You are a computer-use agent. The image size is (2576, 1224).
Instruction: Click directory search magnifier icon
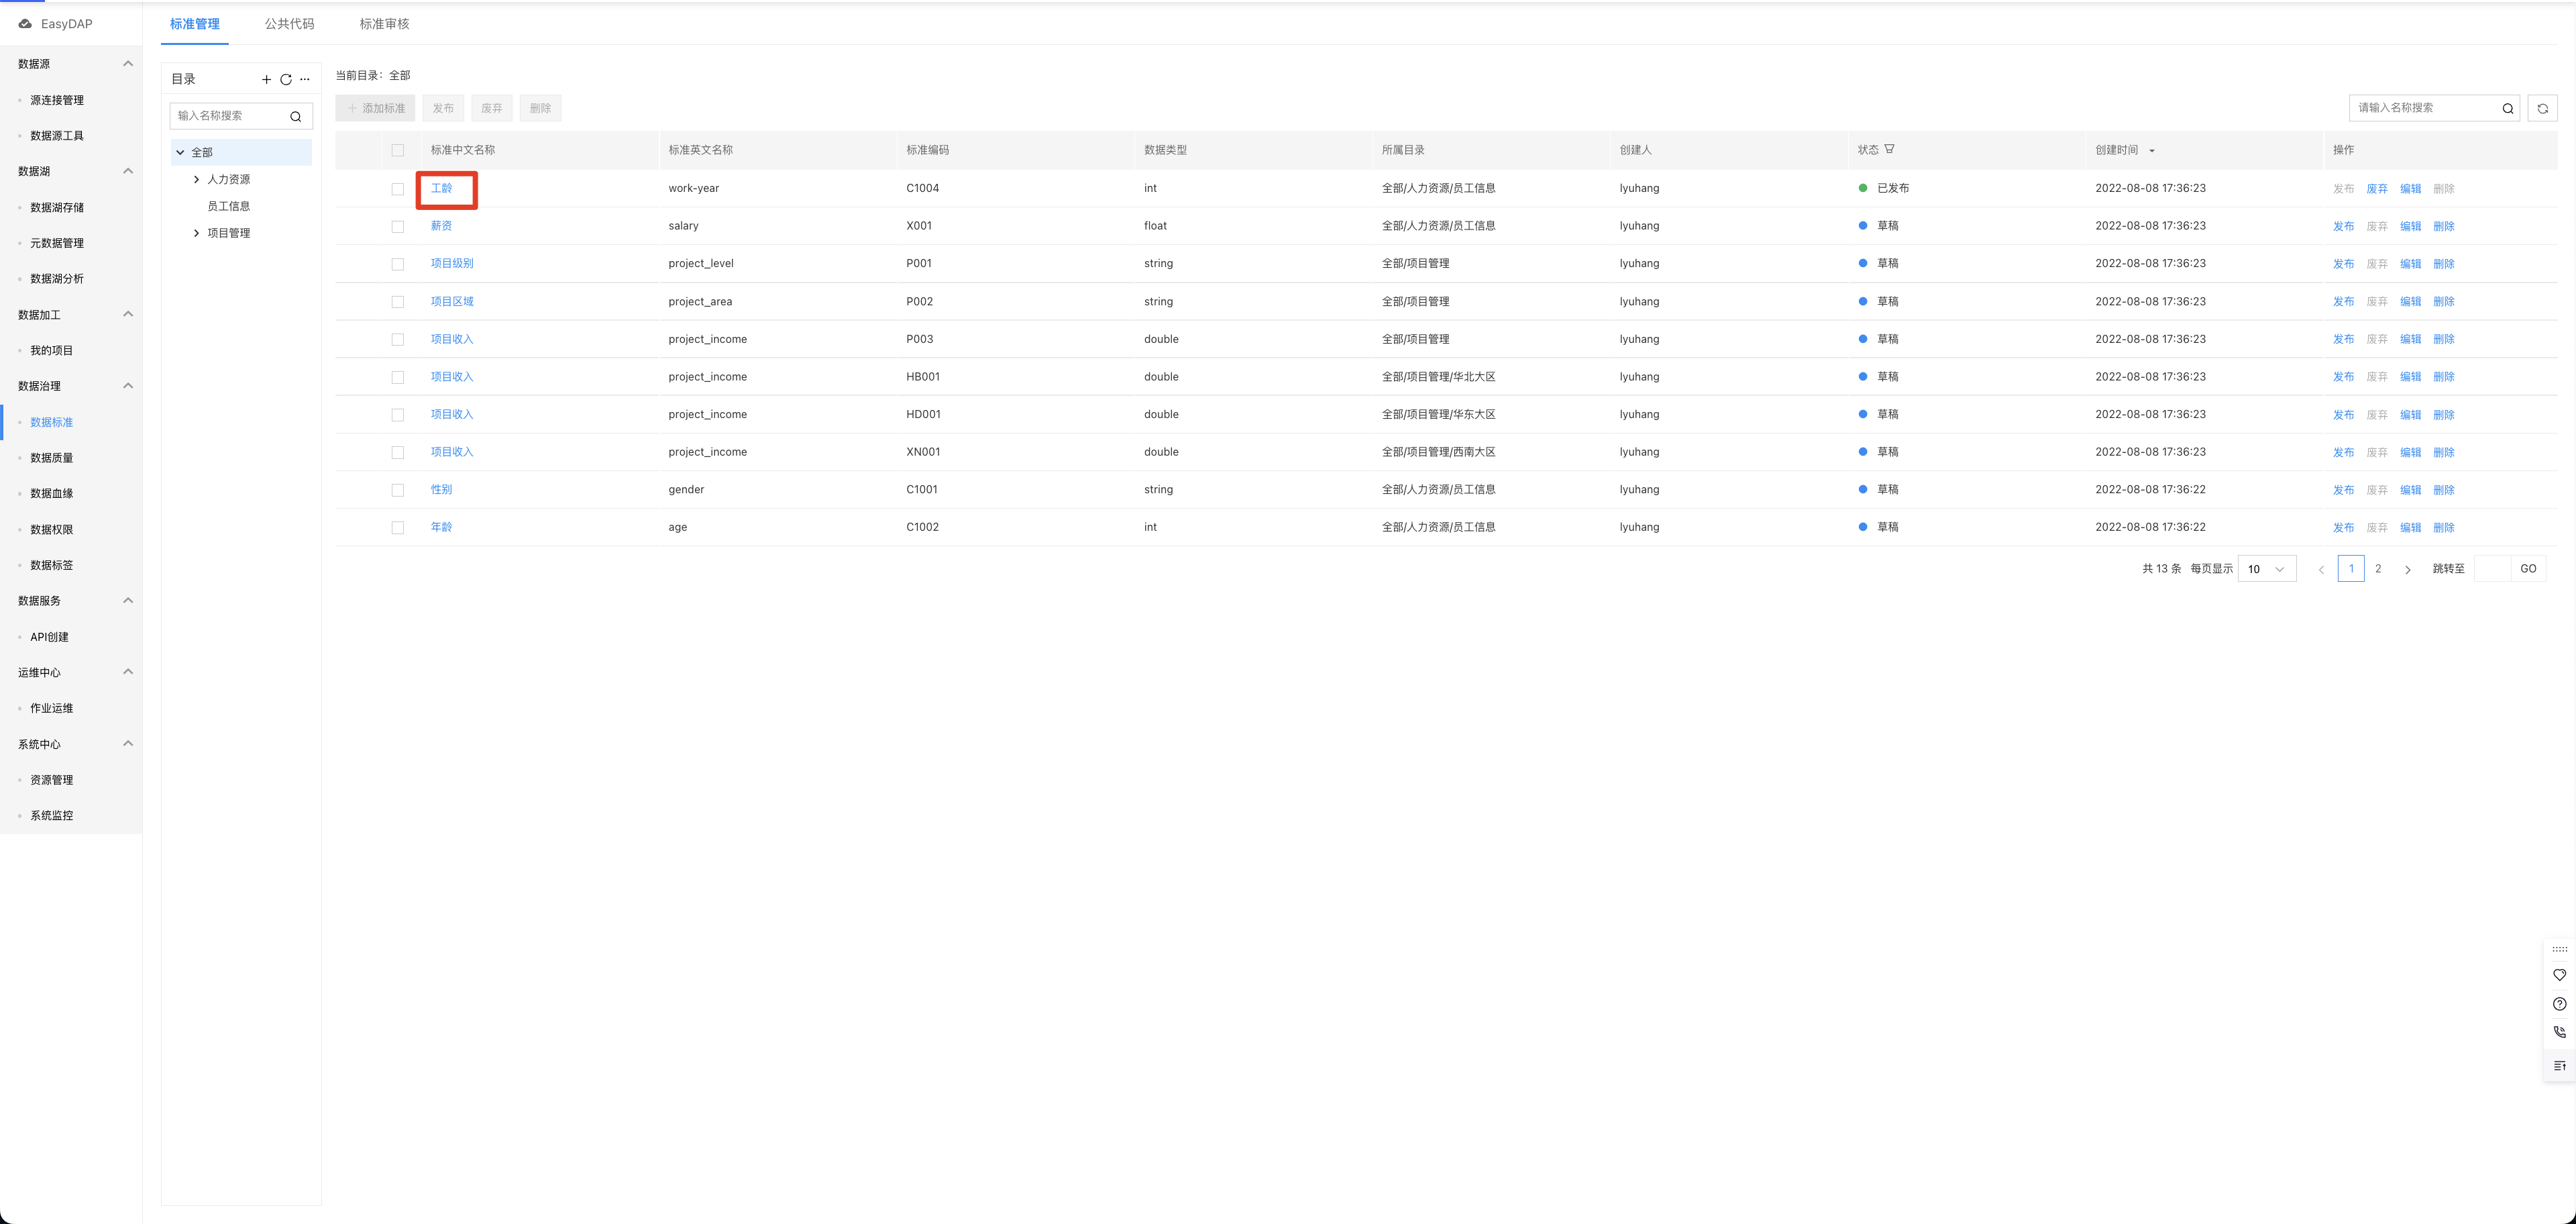tap(296, 116)
